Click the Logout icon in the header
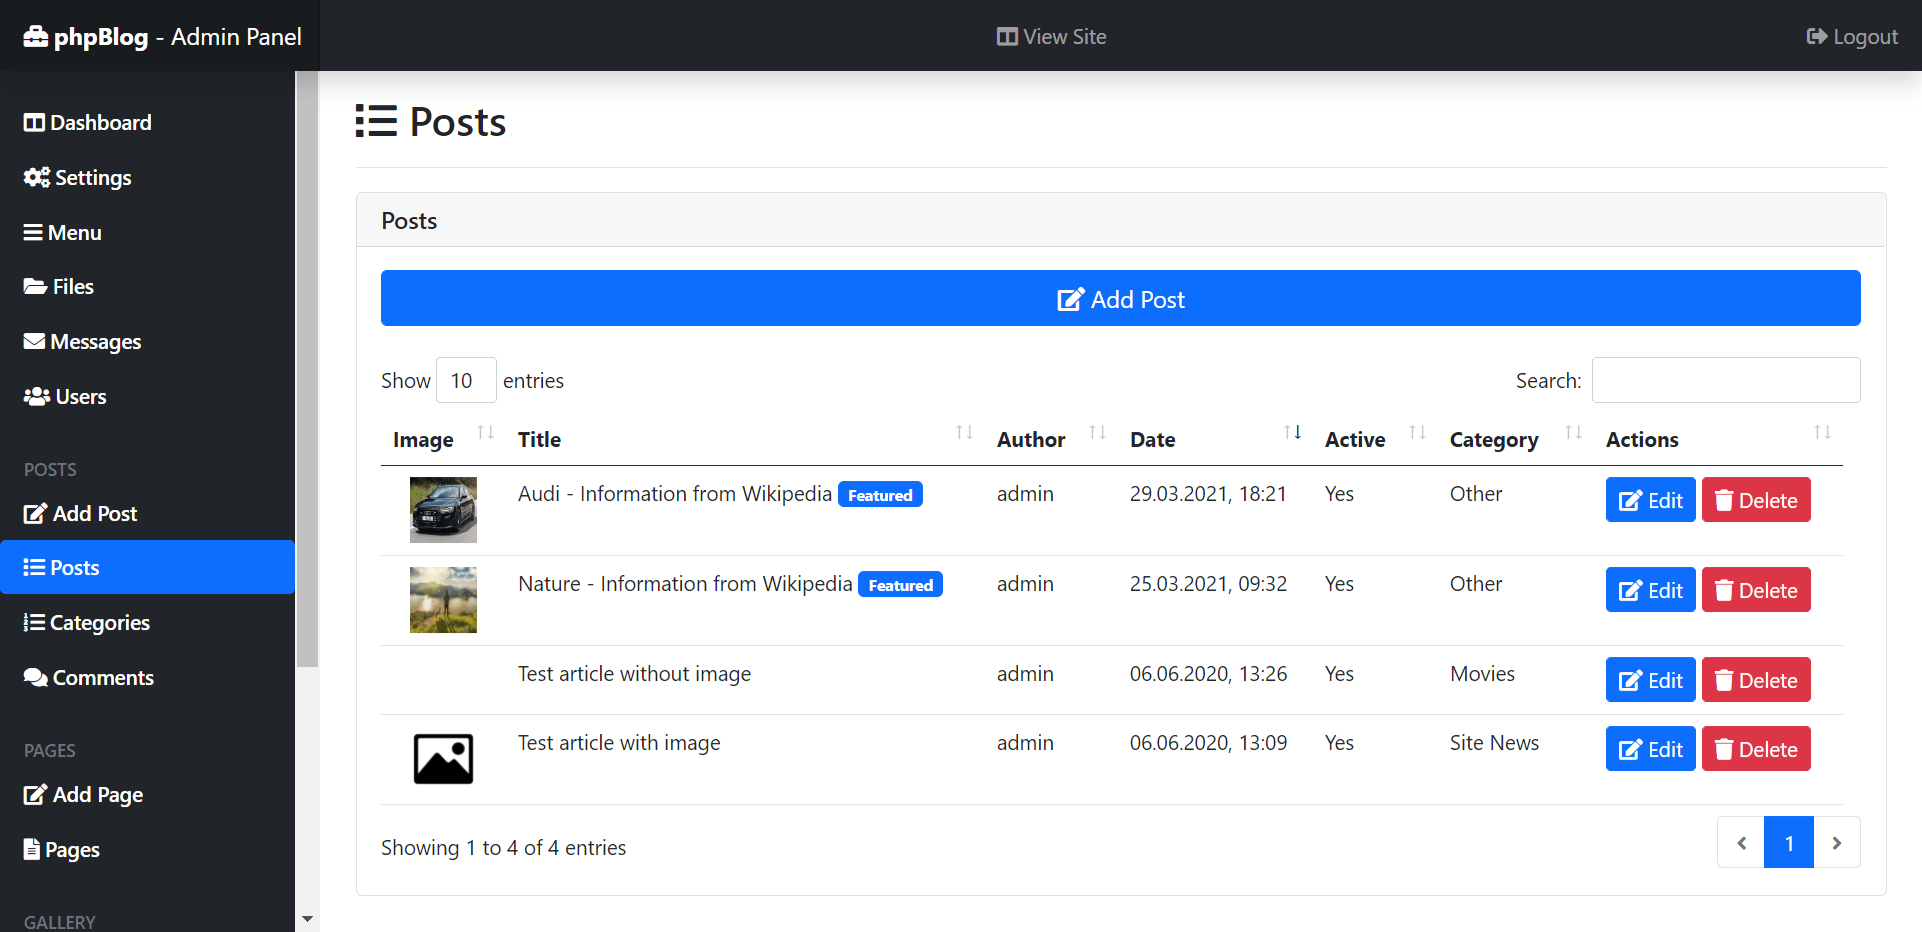The height and width of the screenshot is (932, 1922). 1817,37
